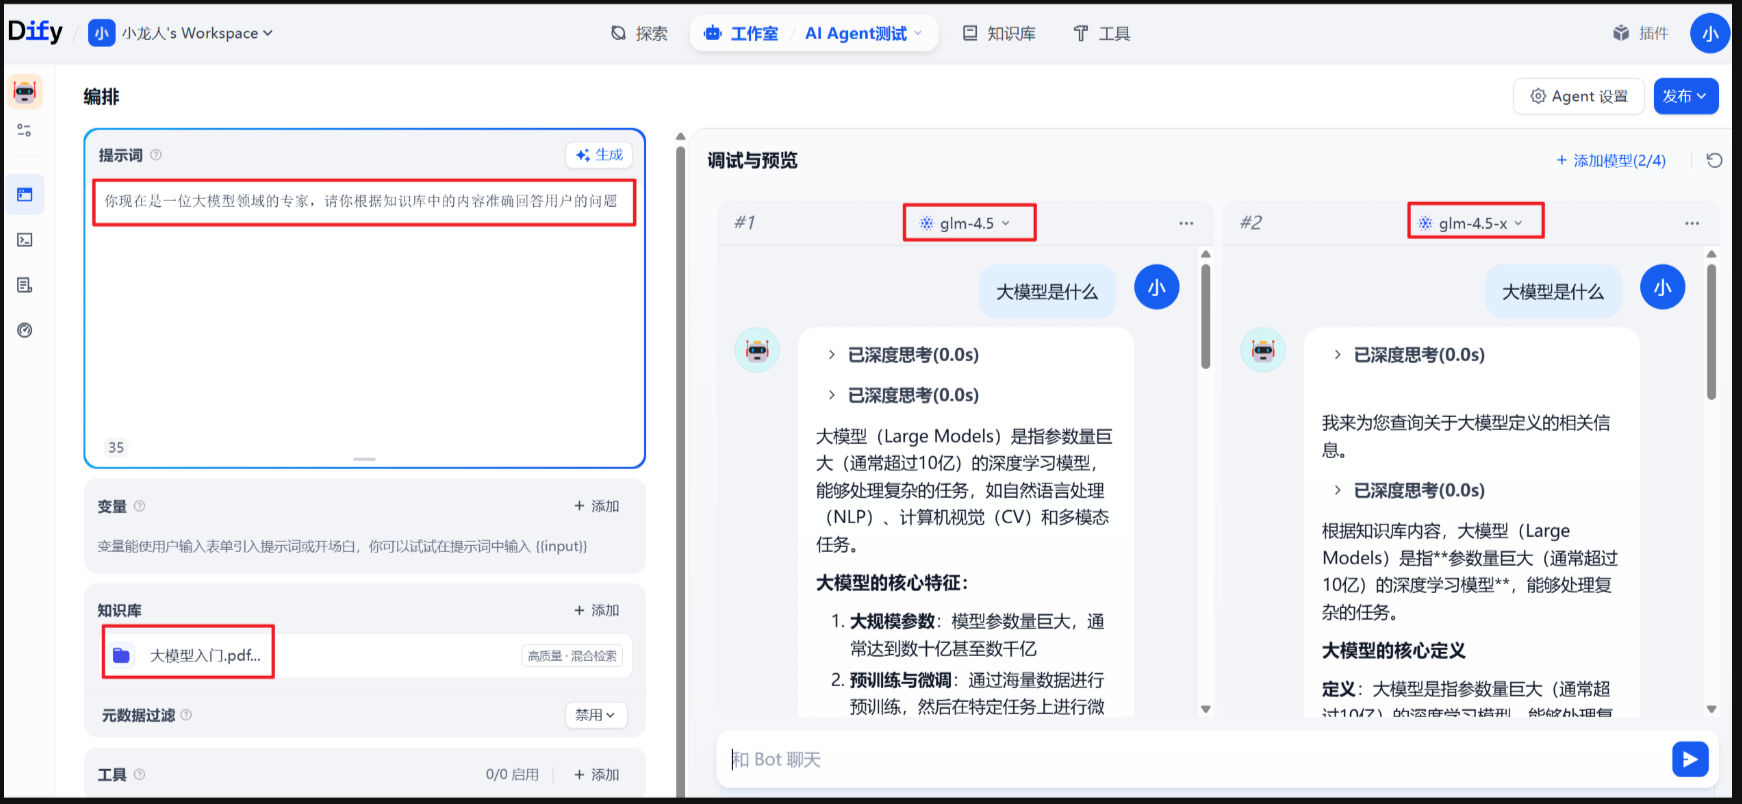This screenshot has width=1742, height=804.
Task: Send the chat message with arrow button
Action: click(x=1690, y=759)
